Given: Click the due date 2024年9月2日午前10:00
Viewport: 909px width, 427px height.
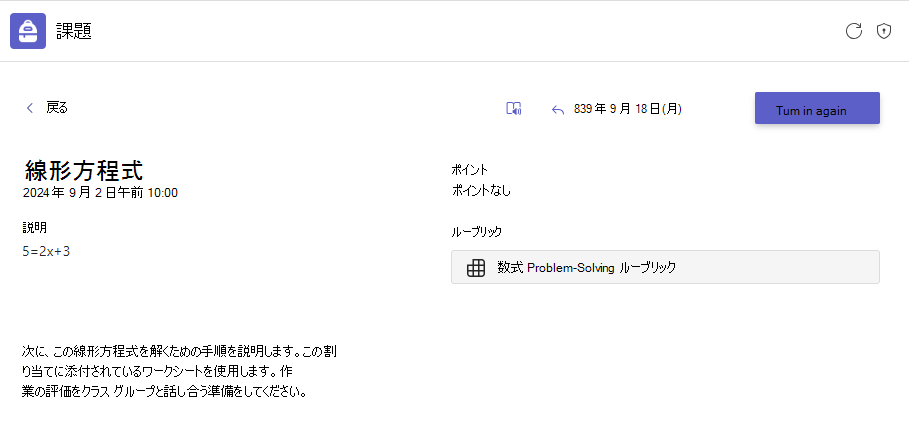Looking at the screenshot, I should click(100, 193).
